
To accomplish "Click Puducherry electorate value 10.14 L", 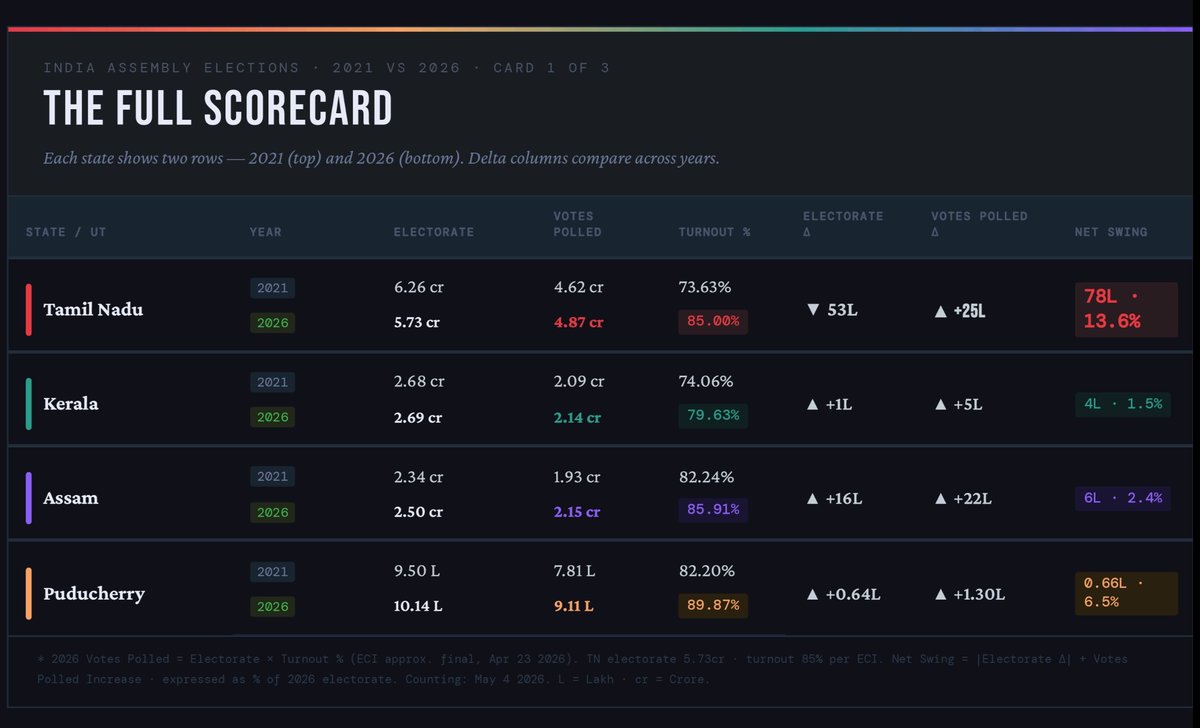I will 420,606.
